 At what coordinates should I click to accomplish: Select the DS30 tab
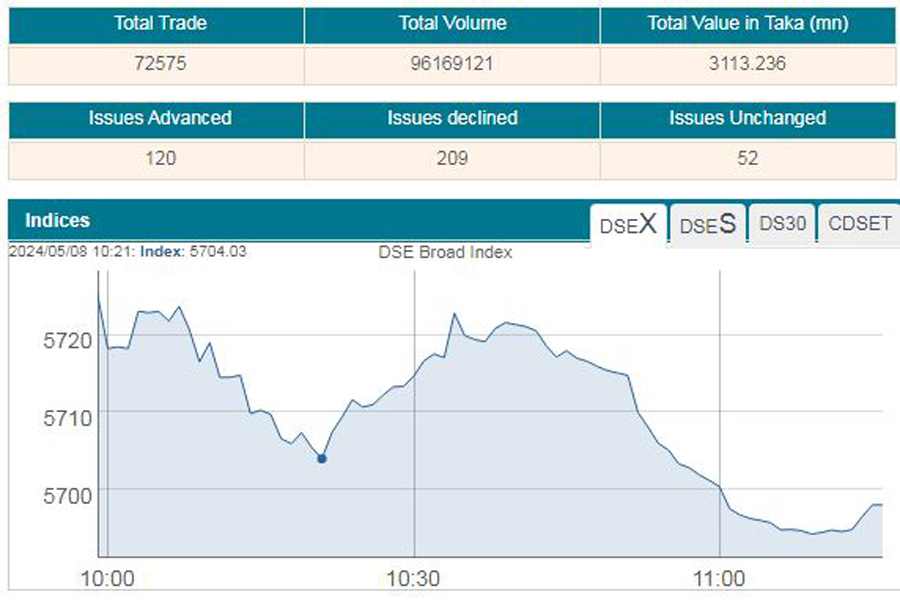click(x=782, y=224)
